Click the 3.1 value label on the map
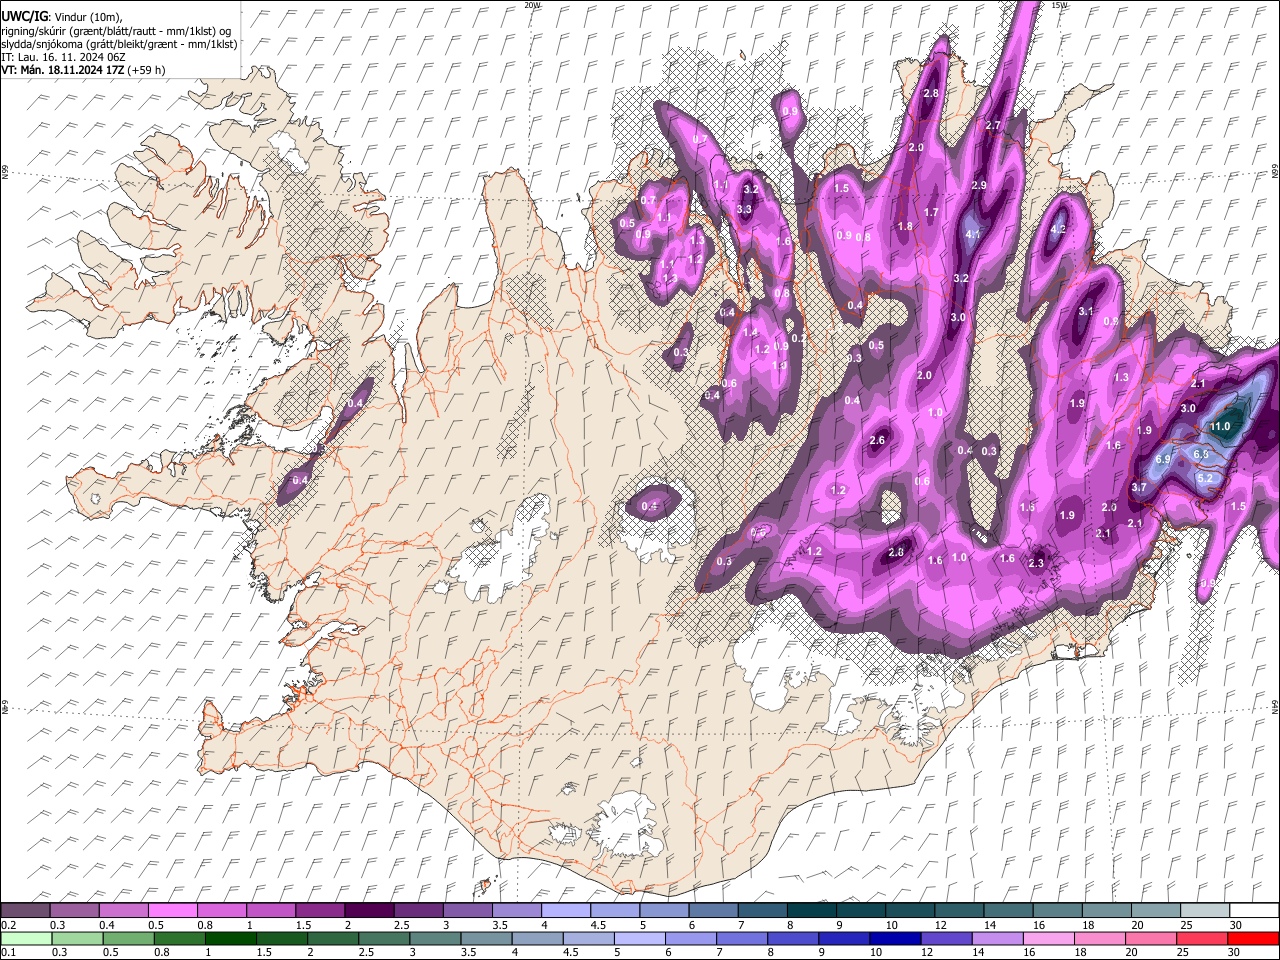Viewport: 1280px width, 960px height. coord(1086,311)
